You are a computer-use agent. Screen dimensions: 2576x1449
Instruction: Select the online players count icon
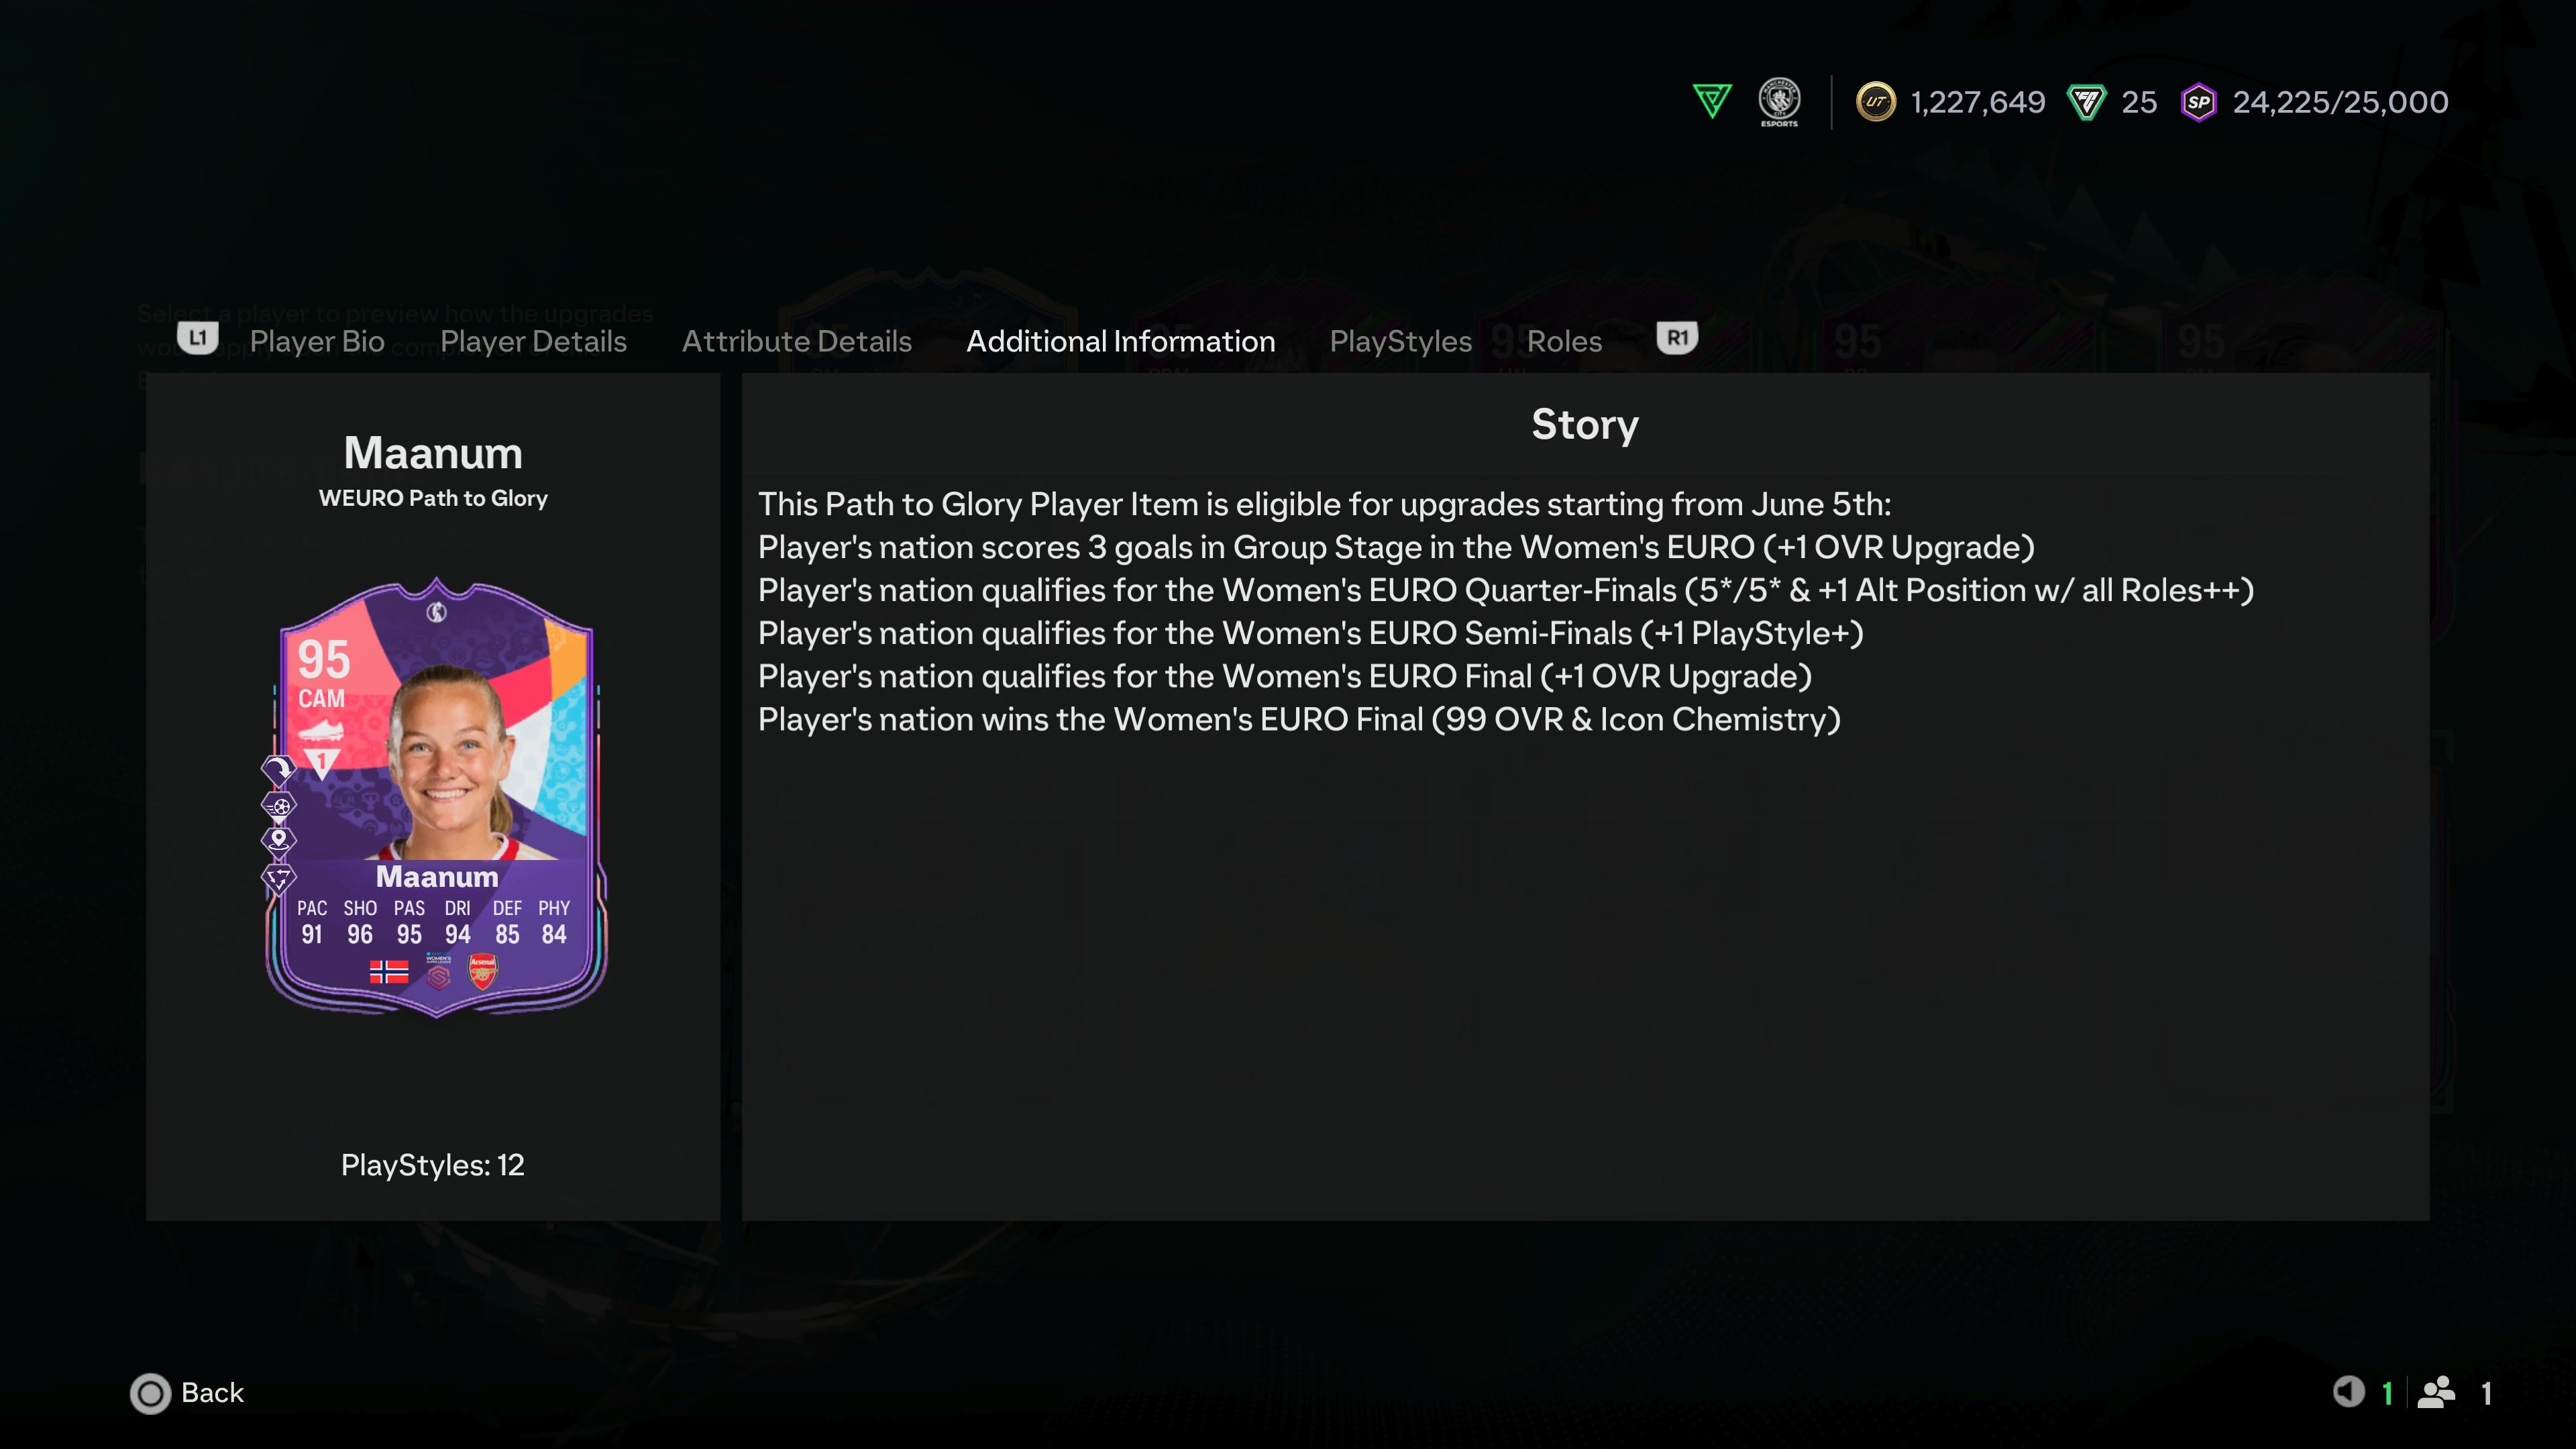pos(2436,1392)
